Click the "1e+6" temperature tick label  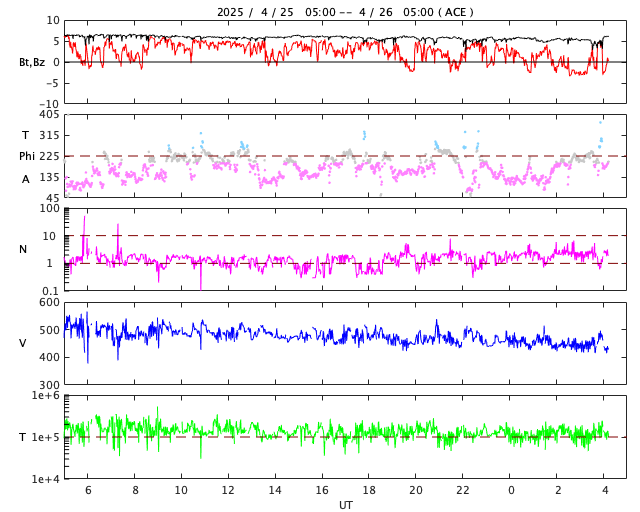(x=46, y=396)
